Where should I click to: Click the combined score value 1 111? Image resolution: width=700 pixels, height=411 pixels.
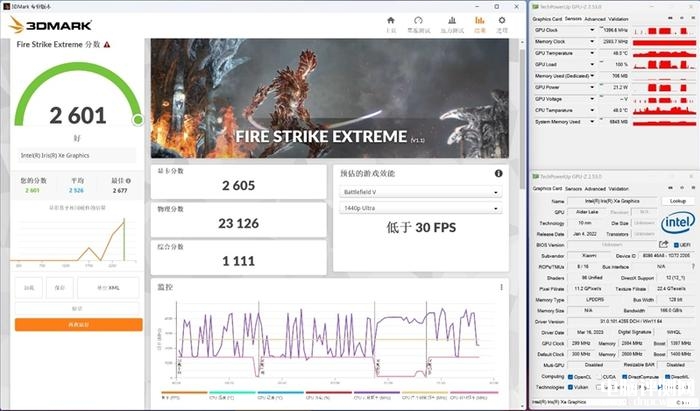pyautogui.click(x=238, y=261)
